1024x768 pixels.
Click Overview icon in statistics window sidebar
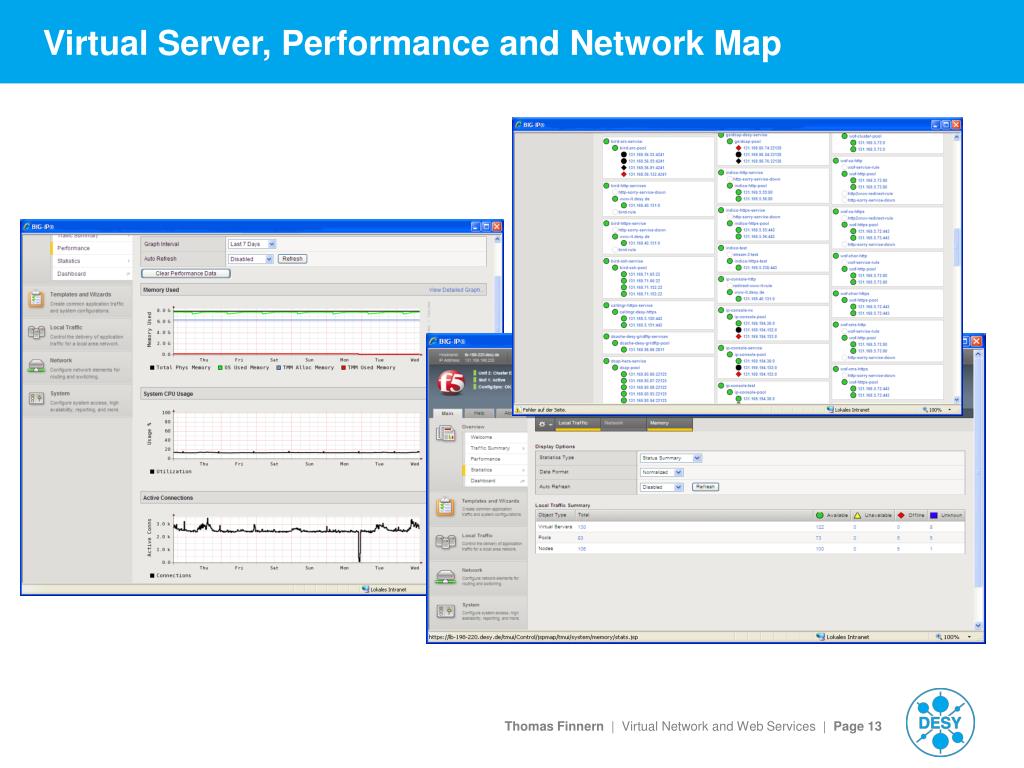click(445, 432)
